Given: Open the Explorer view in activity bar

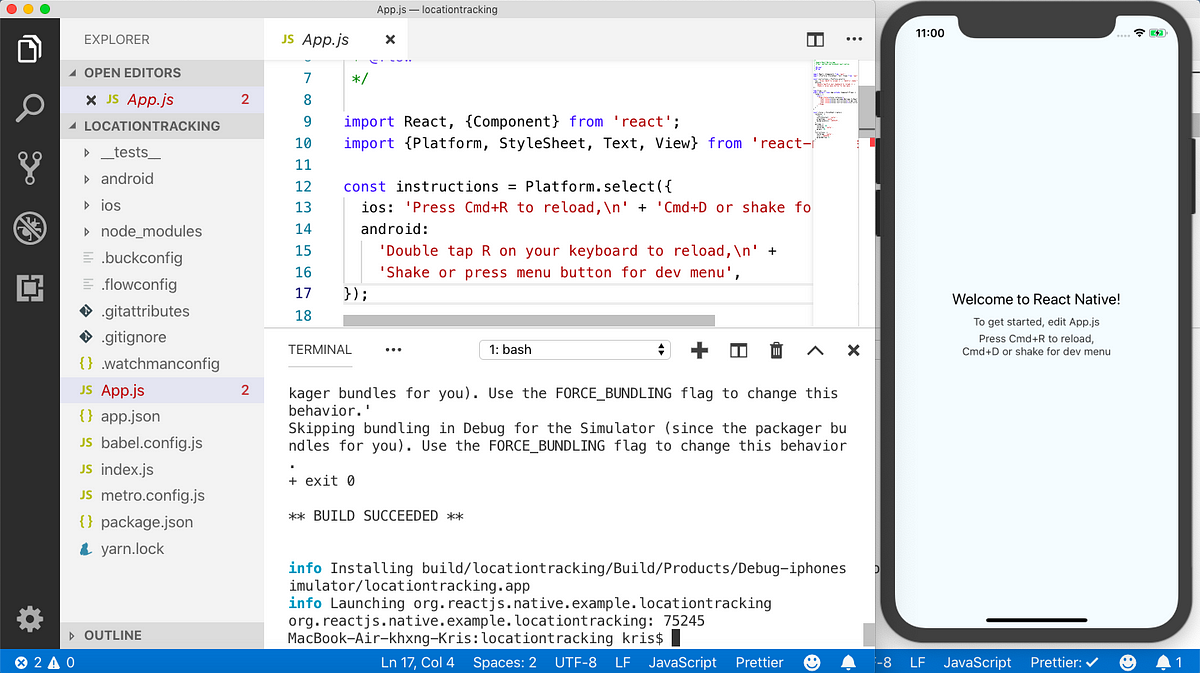Looking at the screenshot, I should pyautogui.click(x=30, y=48).
